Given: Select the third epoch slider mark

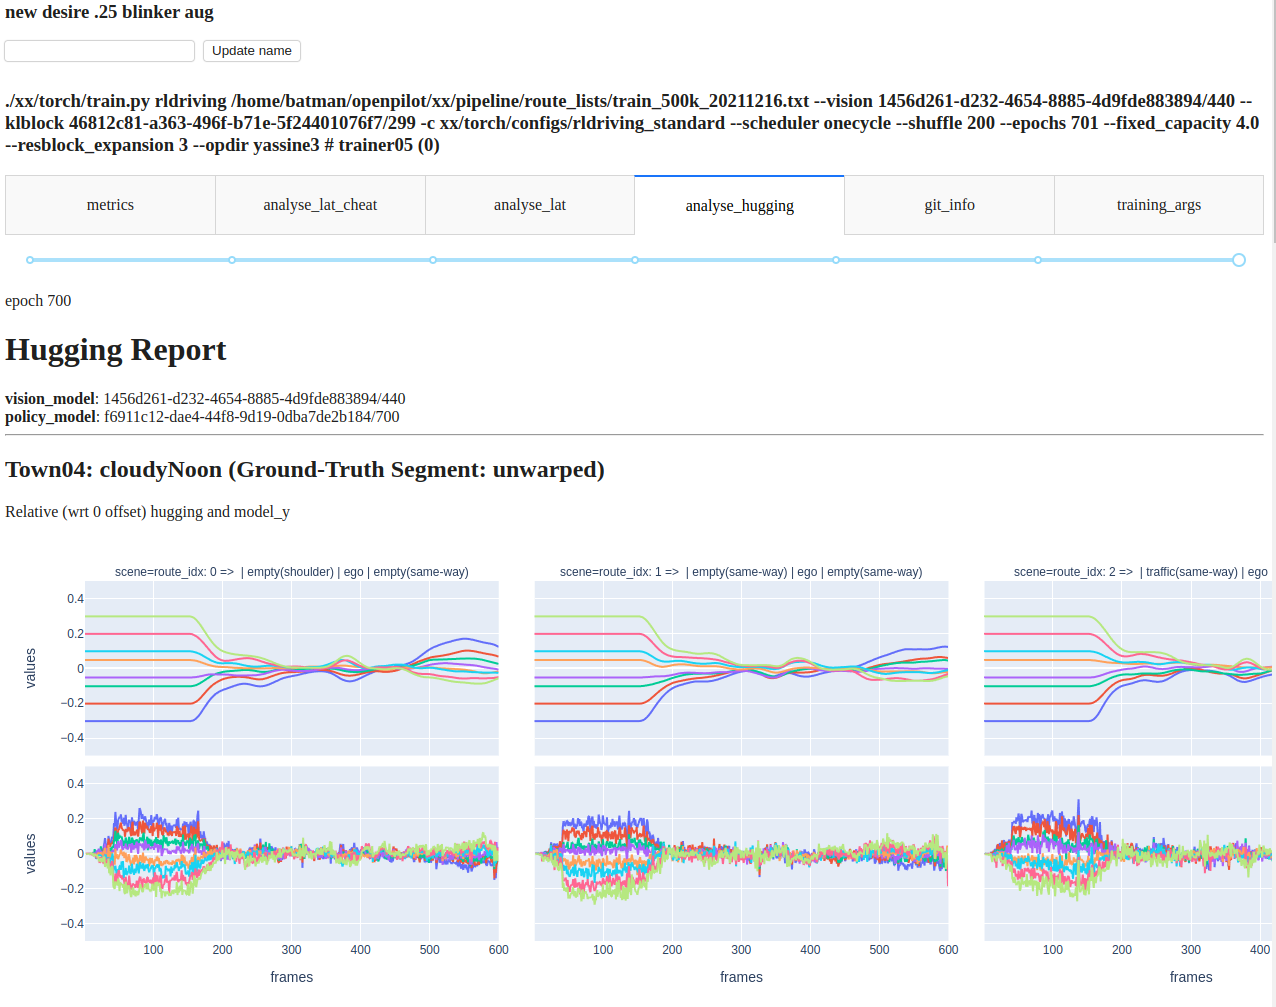Looking at the screenshot, I should point(433,260).
